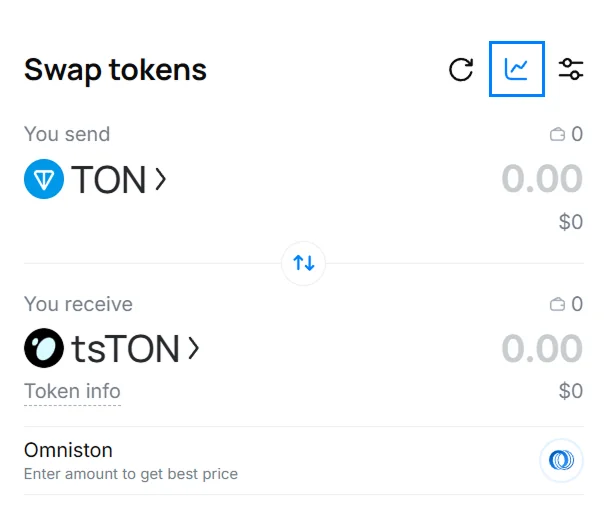Click wallet balance icon under You send
611x523 pixels.
click(x=558, y=134)
